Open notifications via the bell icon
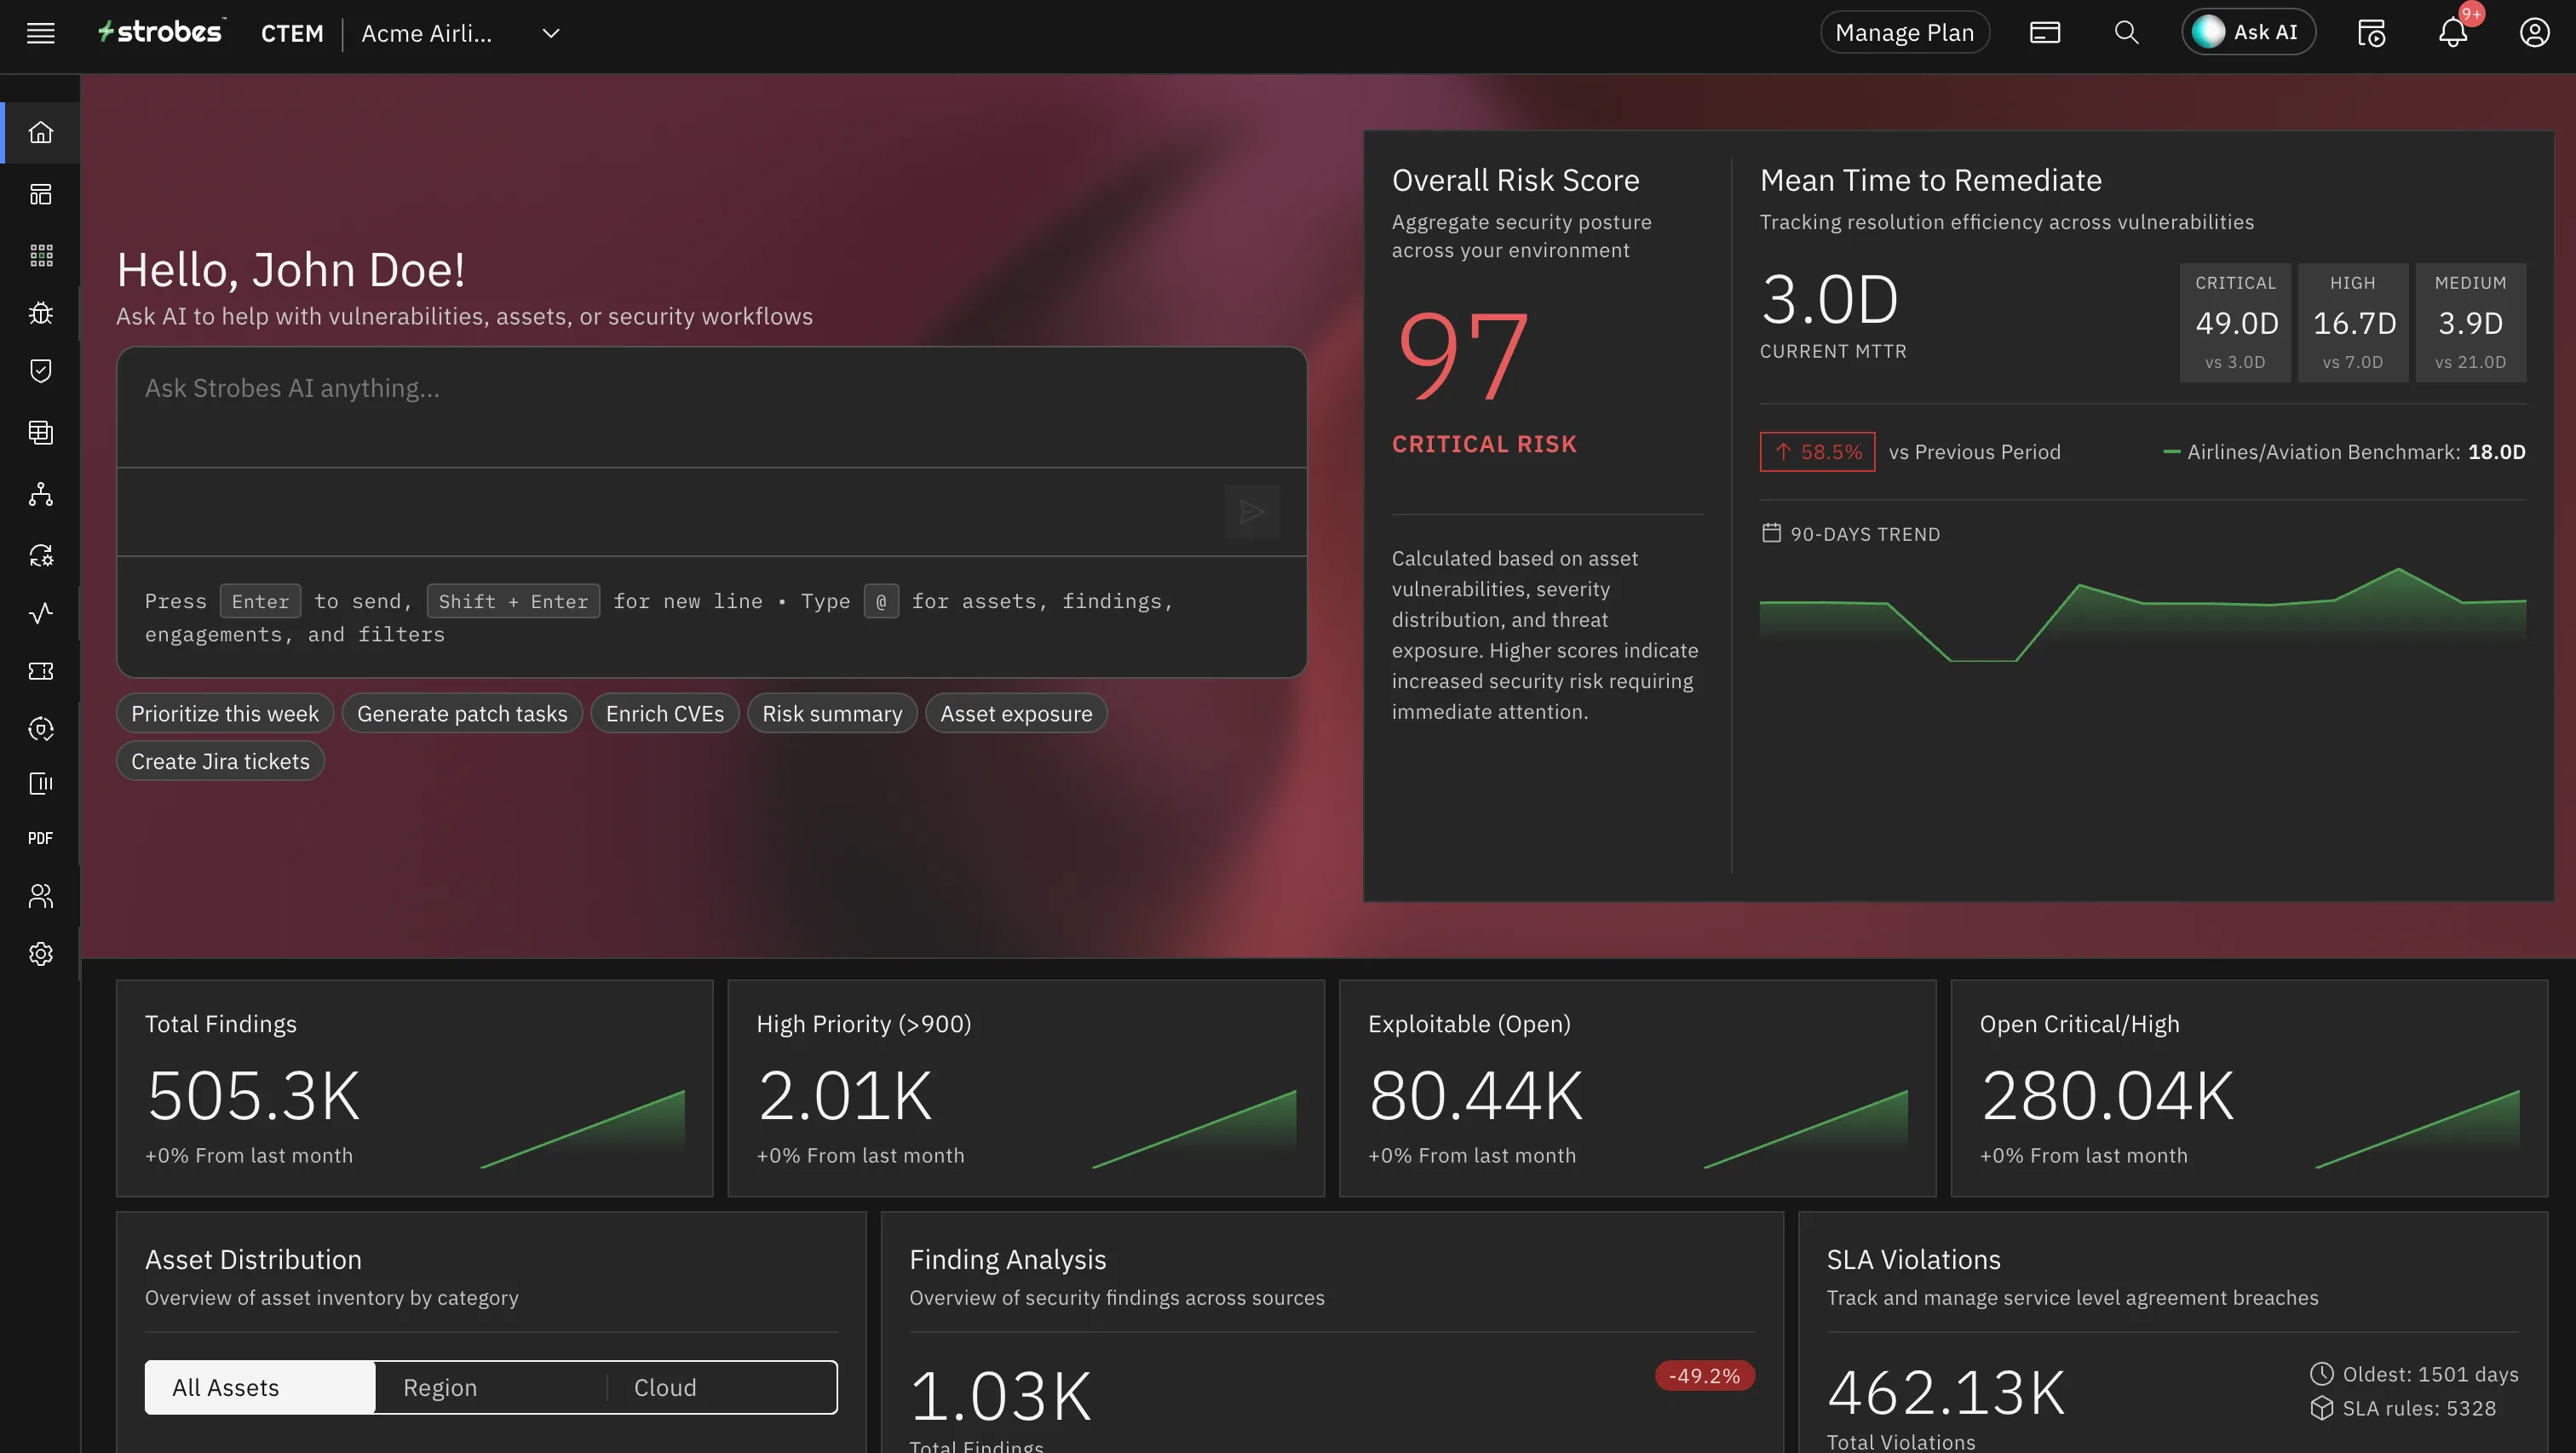The width and height of the screenshot is (2576, 1453). coord(2452,33)
